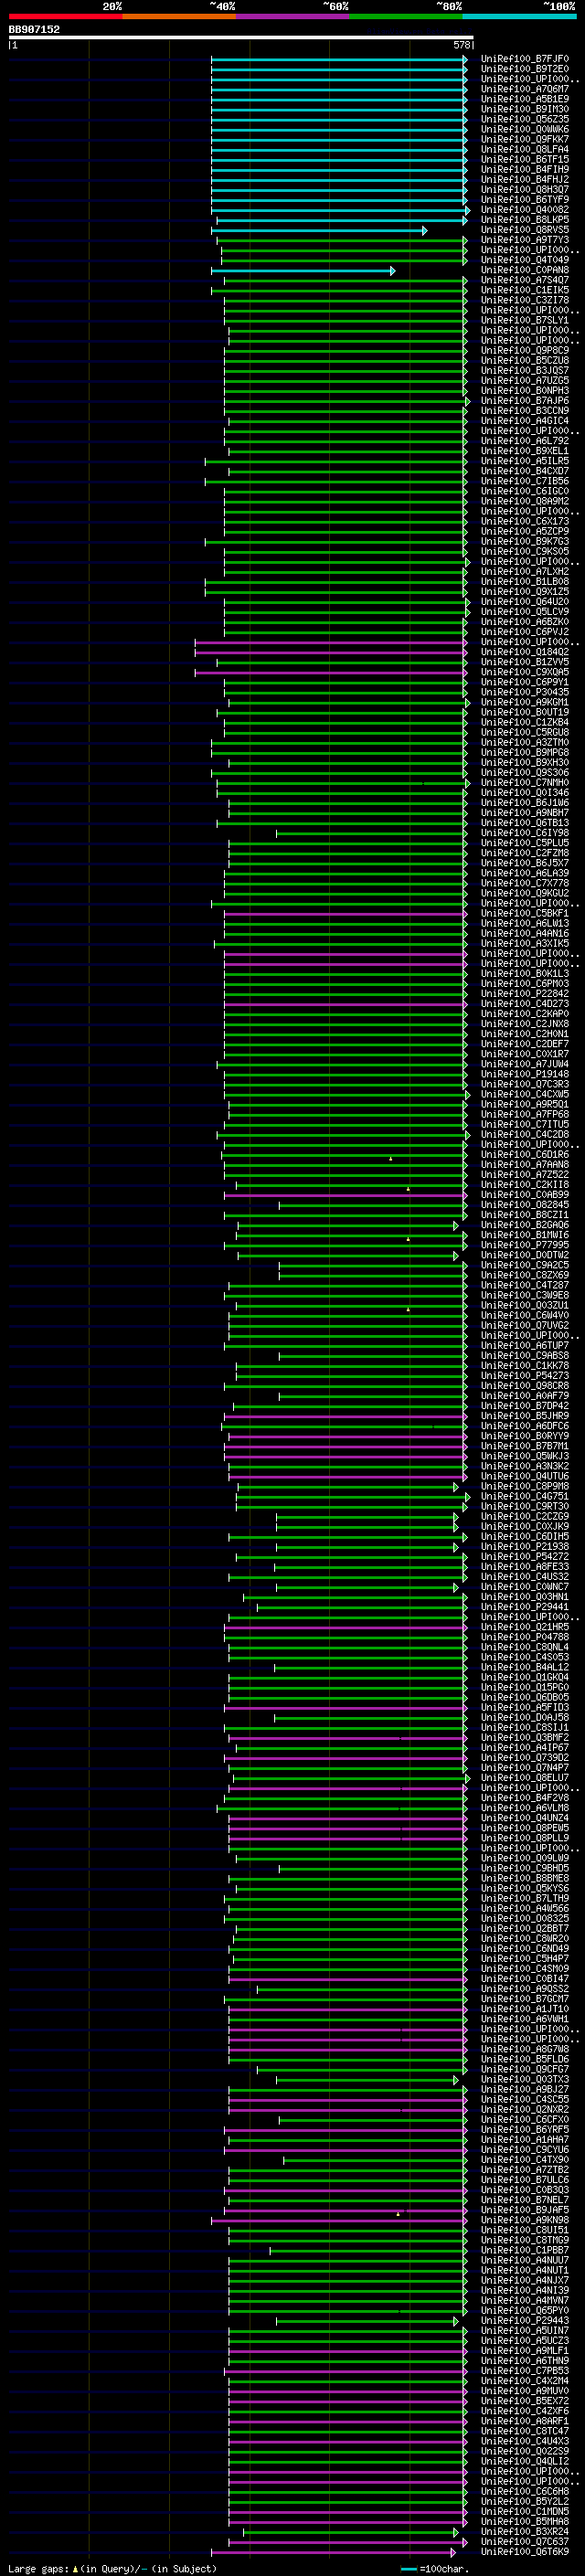Open hit UniRef100_Q8H307

524,189
